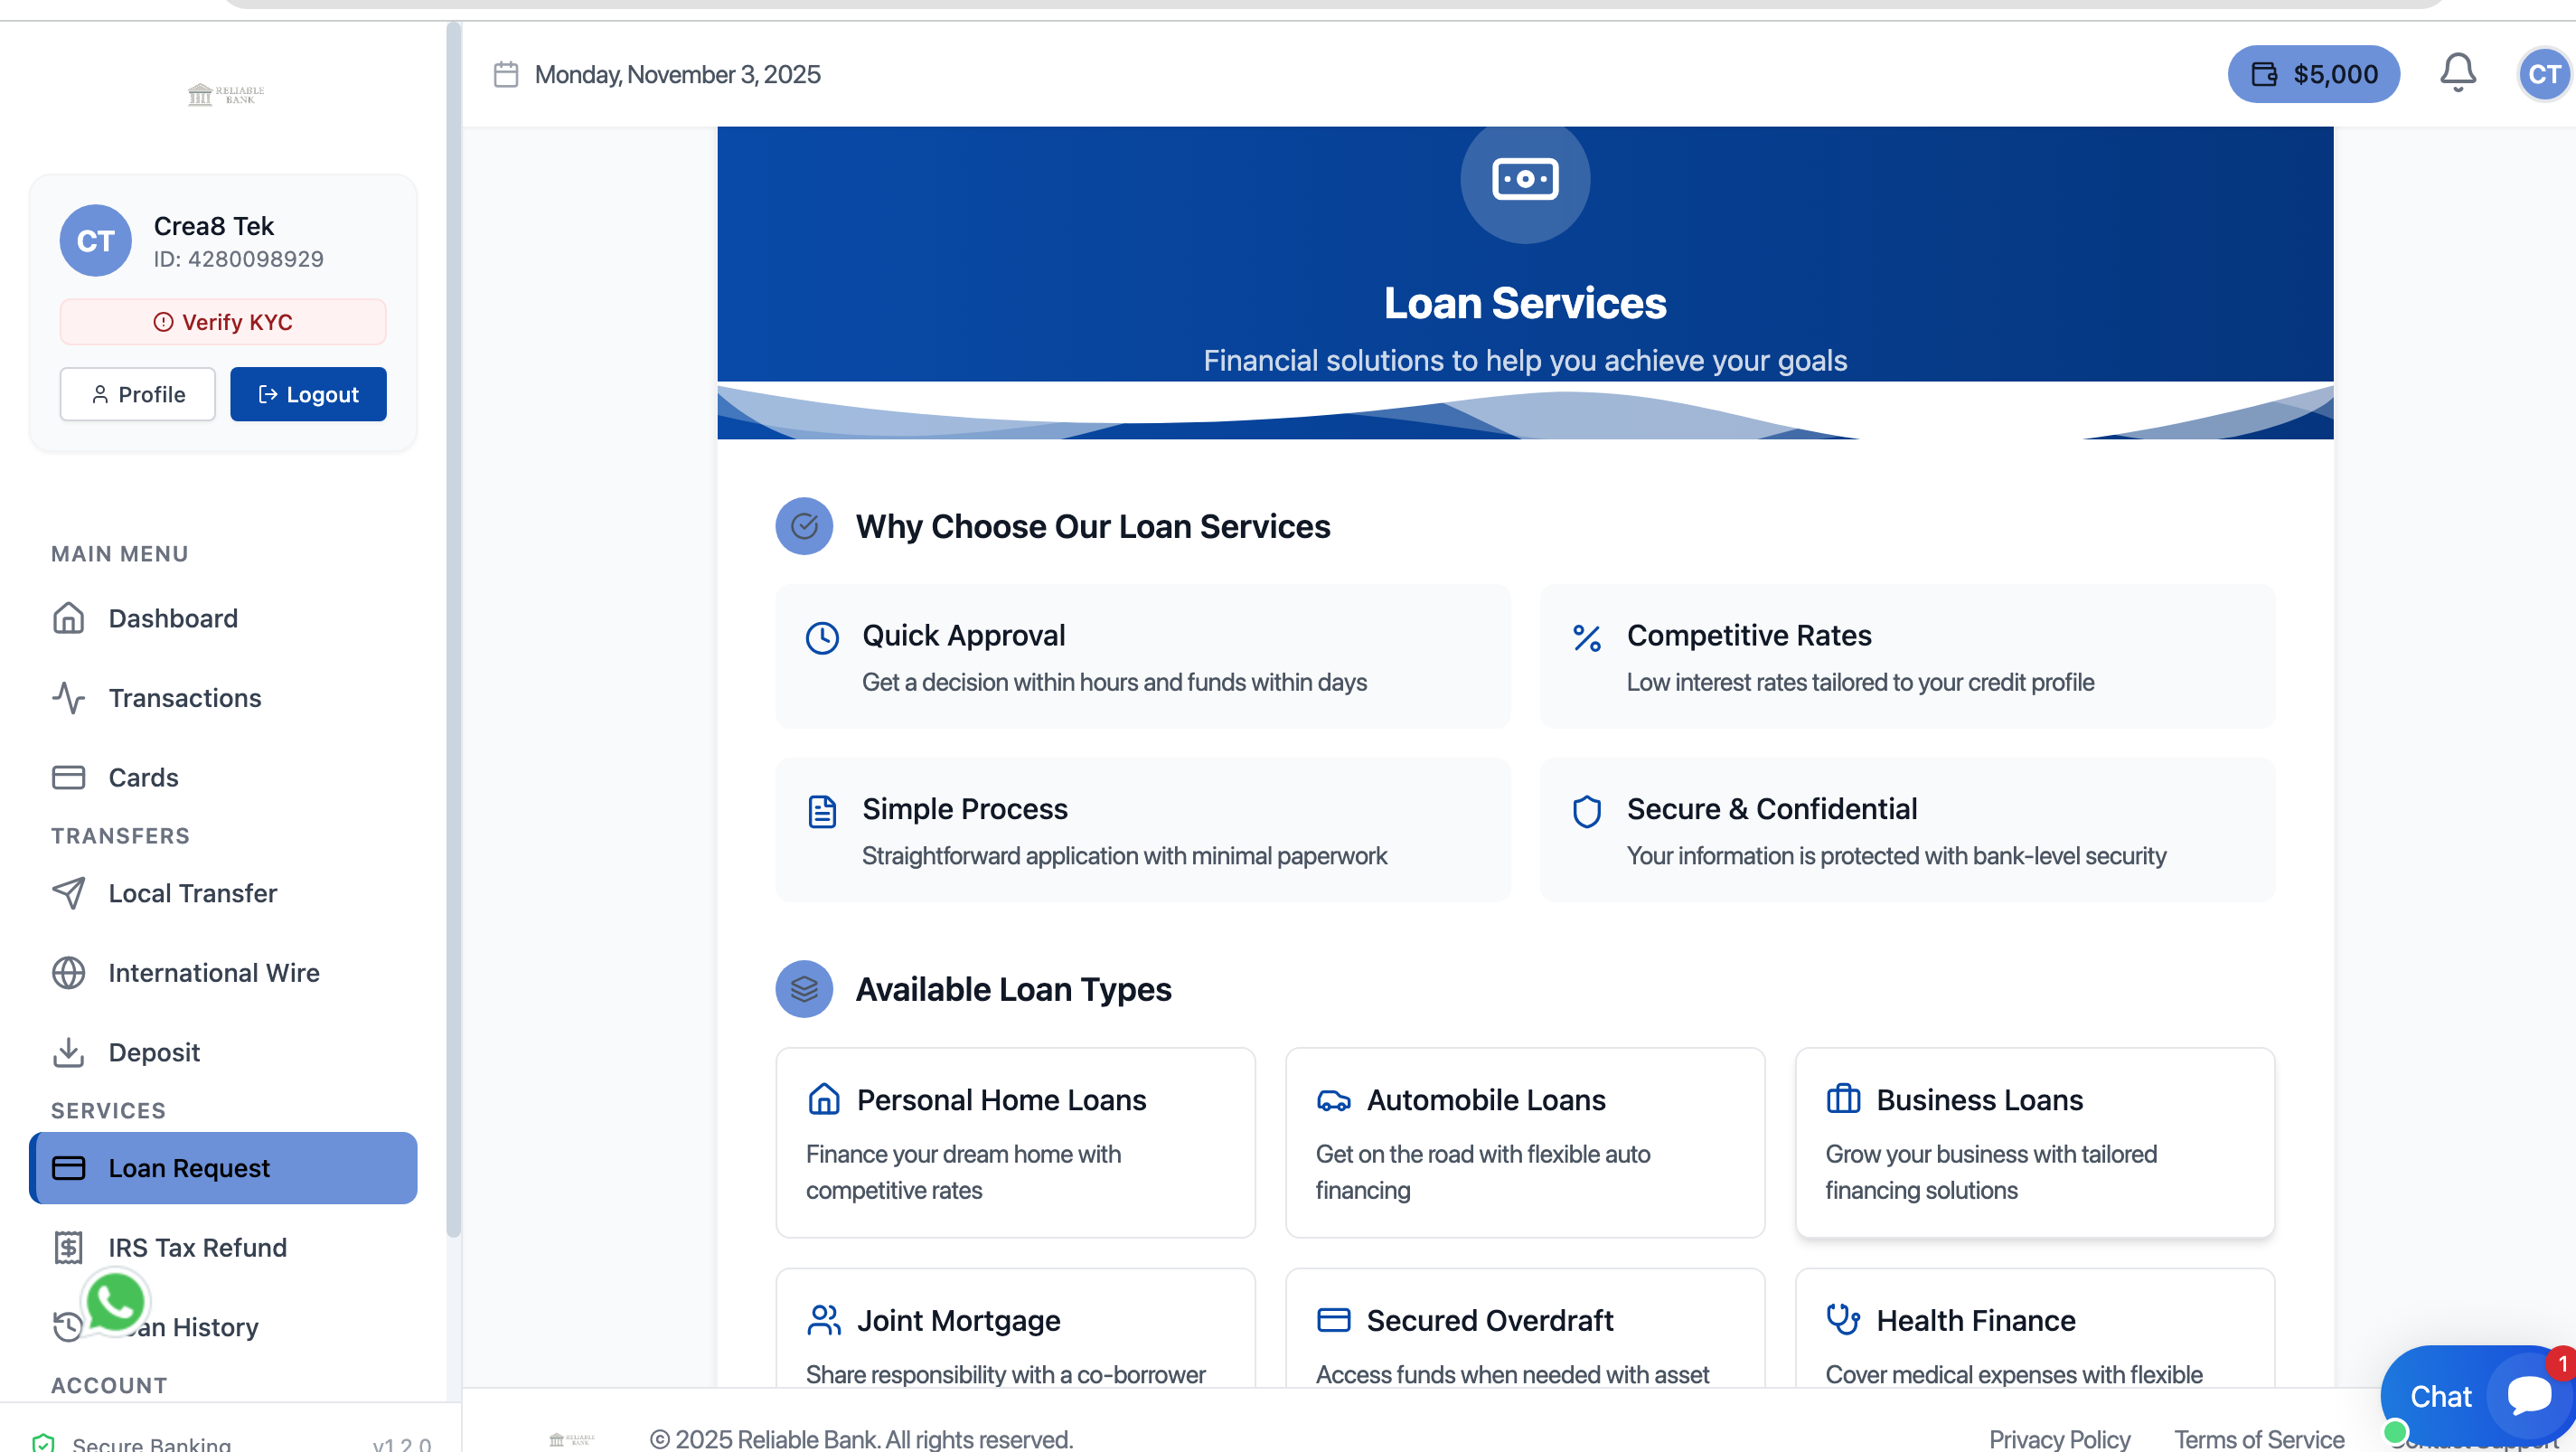Open IRS Tax Refund in sidebar
This screenshot has width=2576, height=1452.
tap(197, 1247)
